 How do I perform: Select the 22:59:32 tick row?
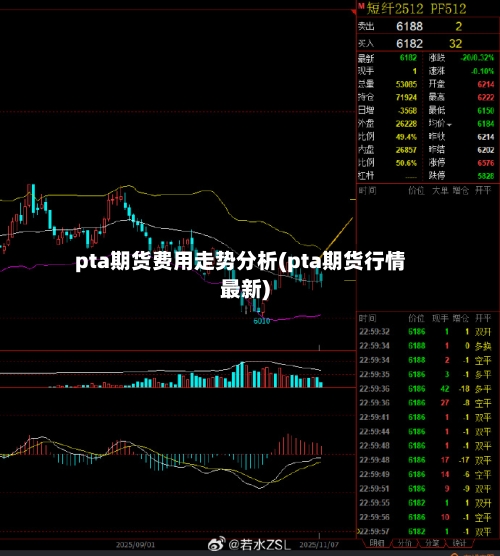[x=425, y=332]
